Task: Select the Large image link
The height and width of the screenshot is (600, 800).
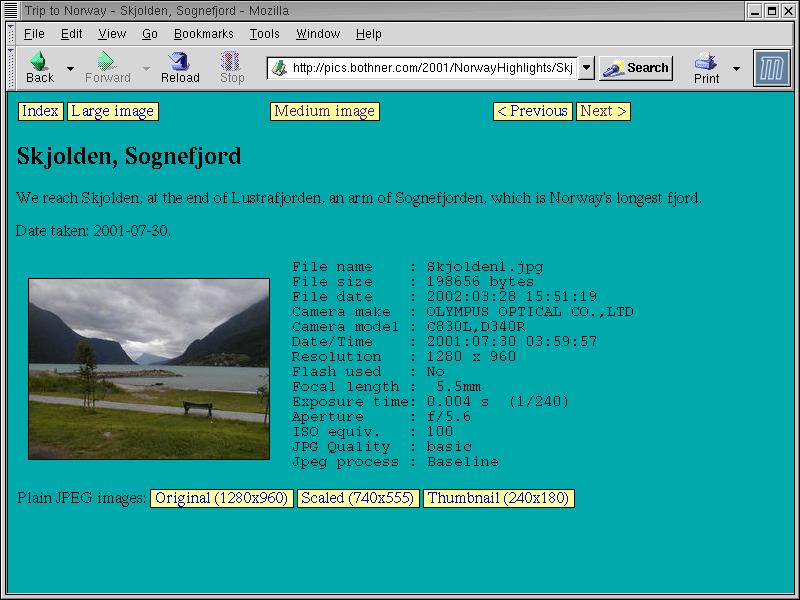Action: point(113,111)
